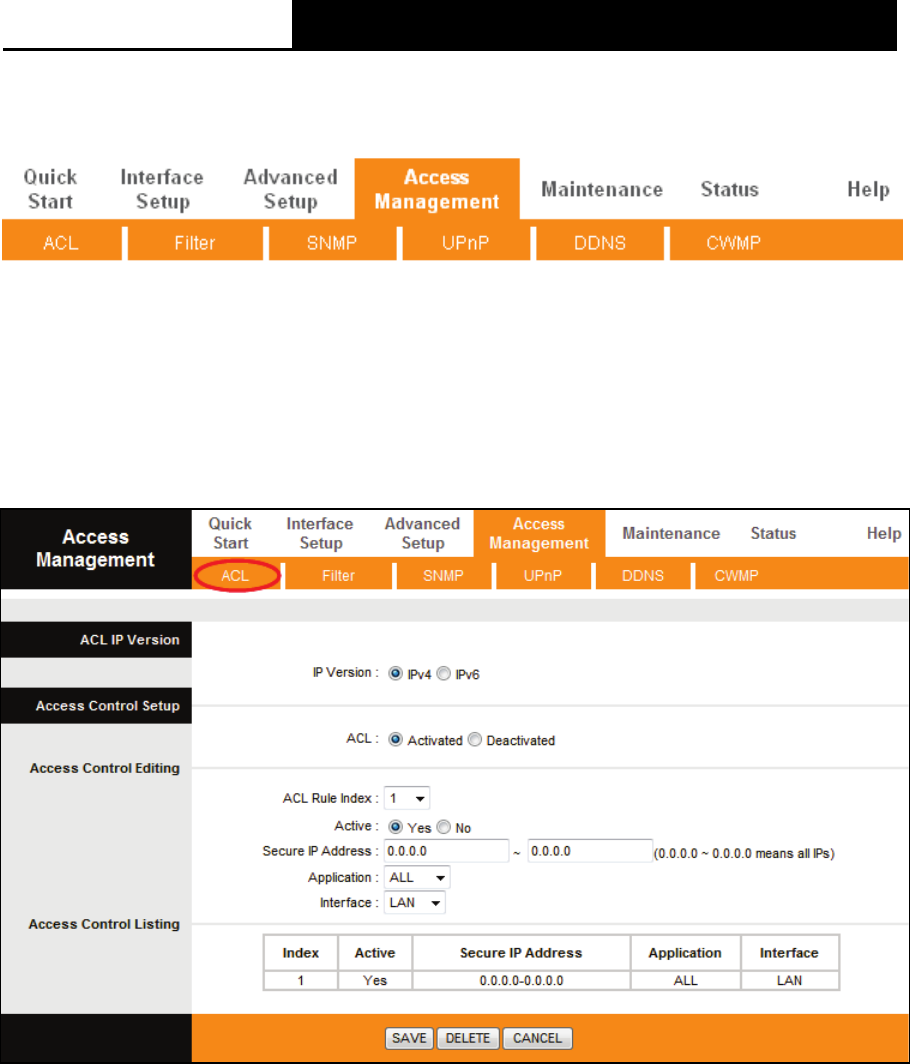Open Help in the upper standalone menu strip
Viewport: 910px width, 1064px height.
pos(868,189)
